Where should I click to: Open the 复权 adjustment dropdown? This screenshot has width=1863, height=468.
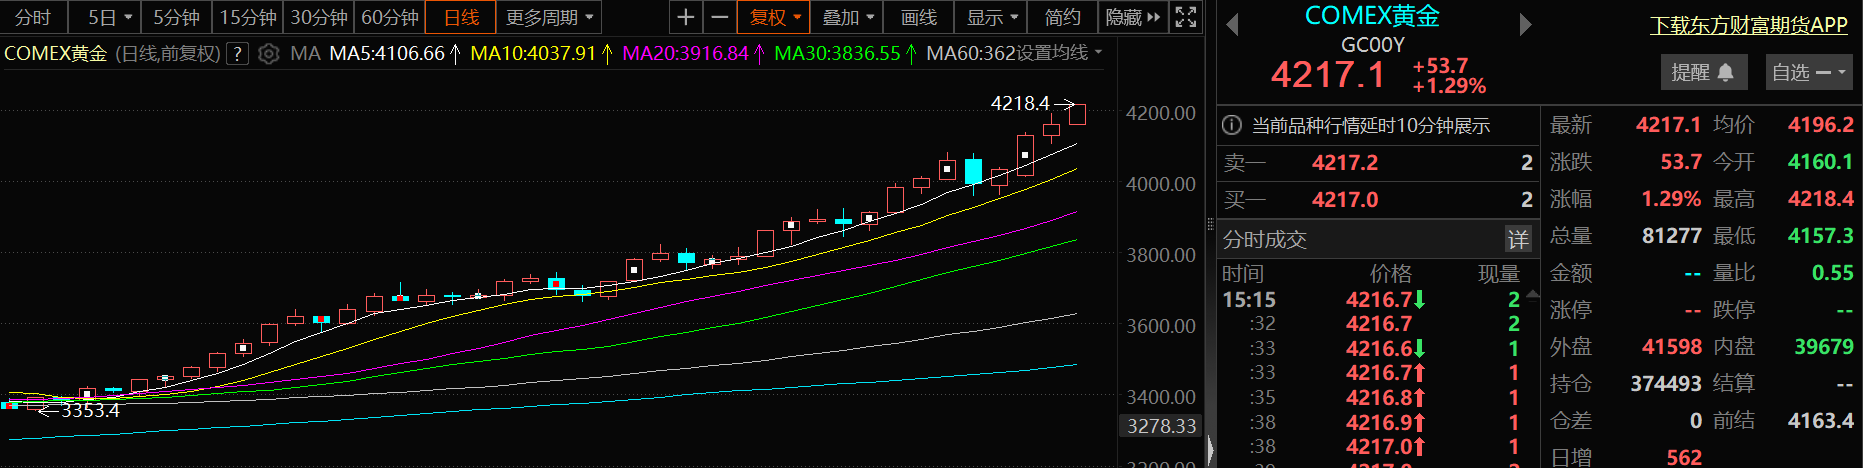pyautogui.click(x=775, y=17)
